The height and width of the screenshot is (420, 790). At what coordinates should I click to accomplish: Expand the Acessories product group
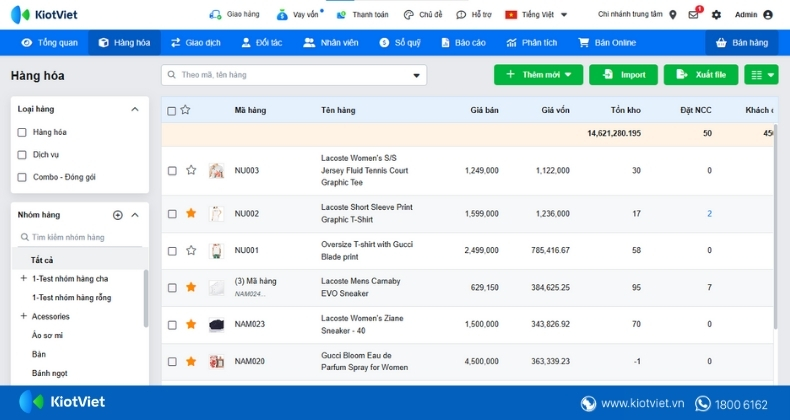[x=23, y=316]
